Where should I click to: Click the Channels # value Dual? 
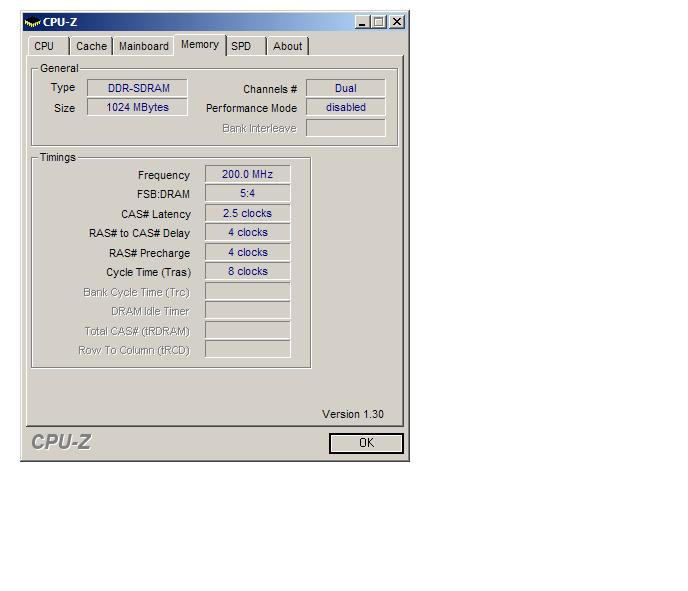tap(346, 88)
